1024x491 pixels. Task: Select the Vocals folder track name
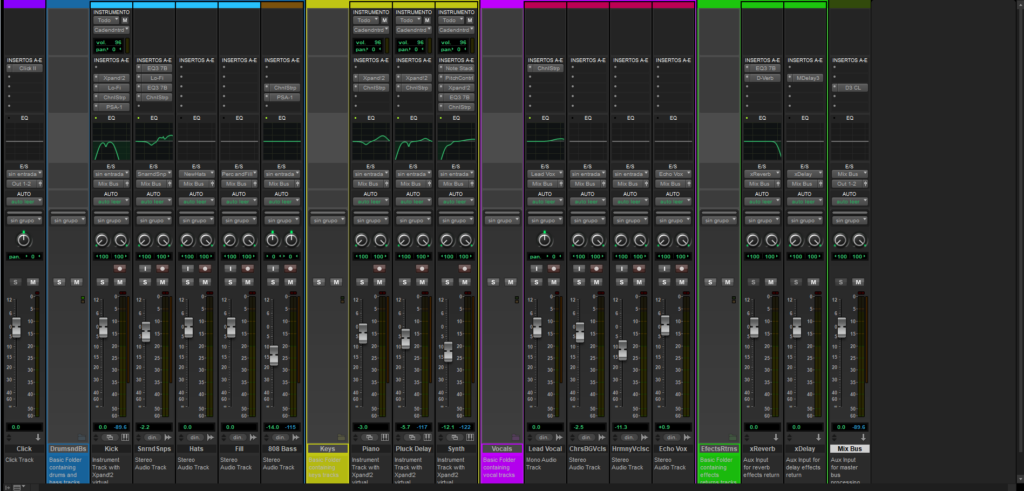(501, 449)
